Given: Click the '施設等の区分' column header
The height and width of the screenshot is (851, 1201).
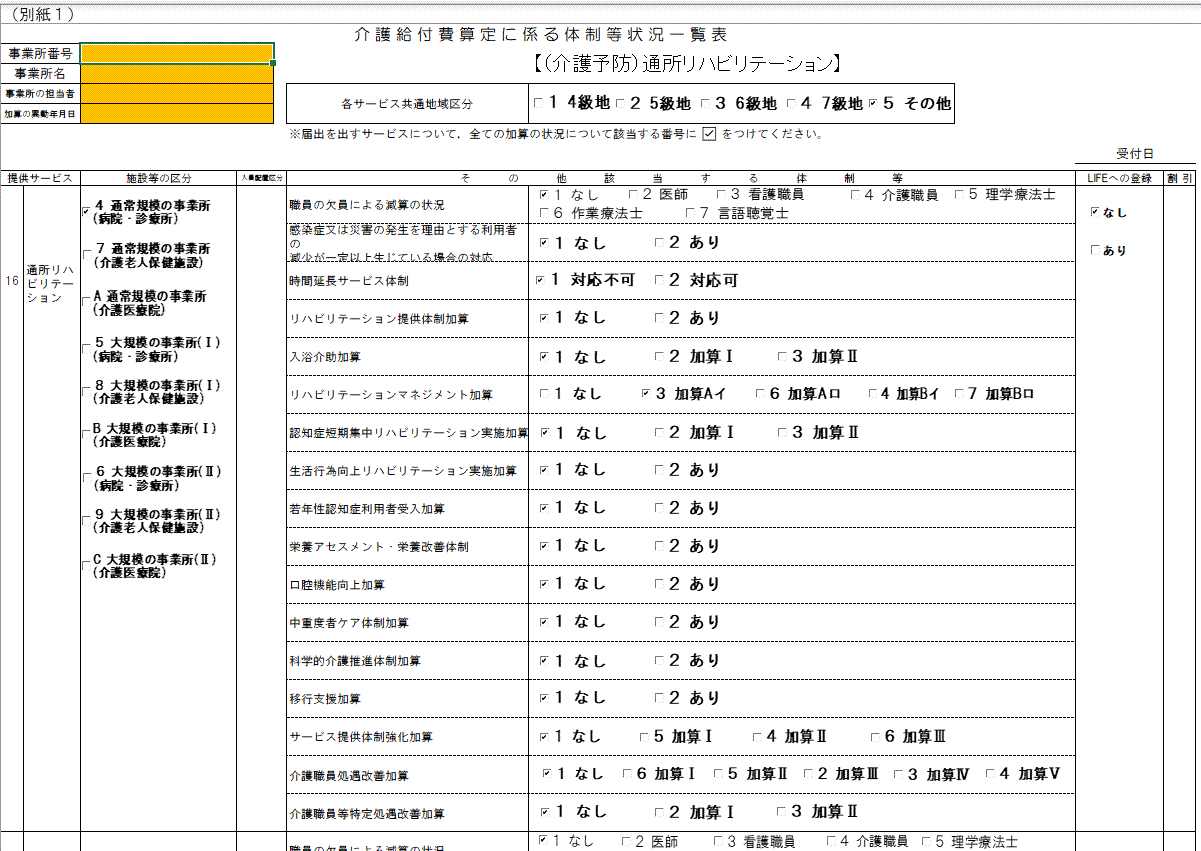Looking at the screenshot, I should coord(158,178).
